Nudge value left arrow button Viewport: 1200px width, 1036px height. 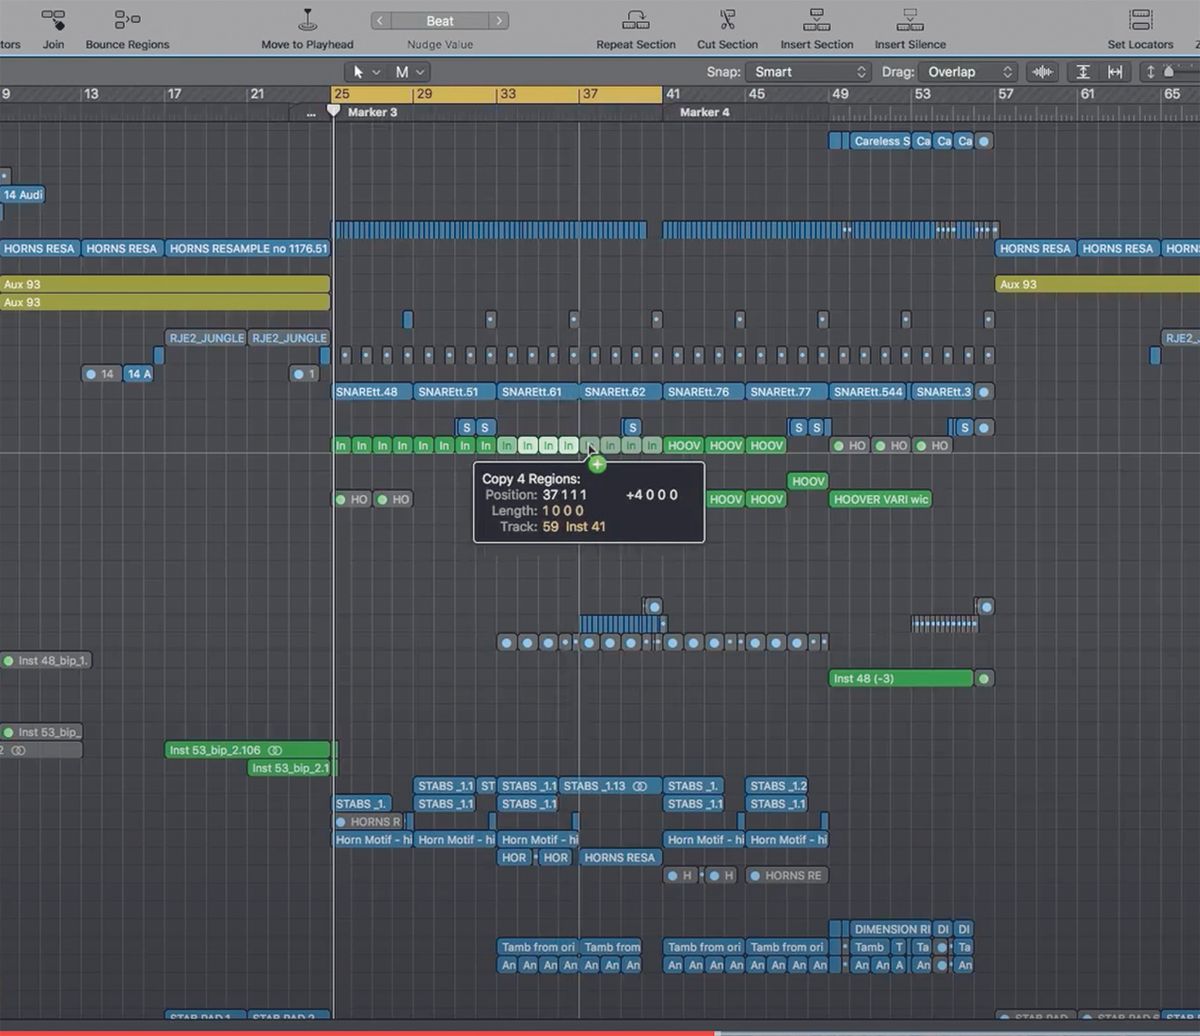click(x=381, y=21)
